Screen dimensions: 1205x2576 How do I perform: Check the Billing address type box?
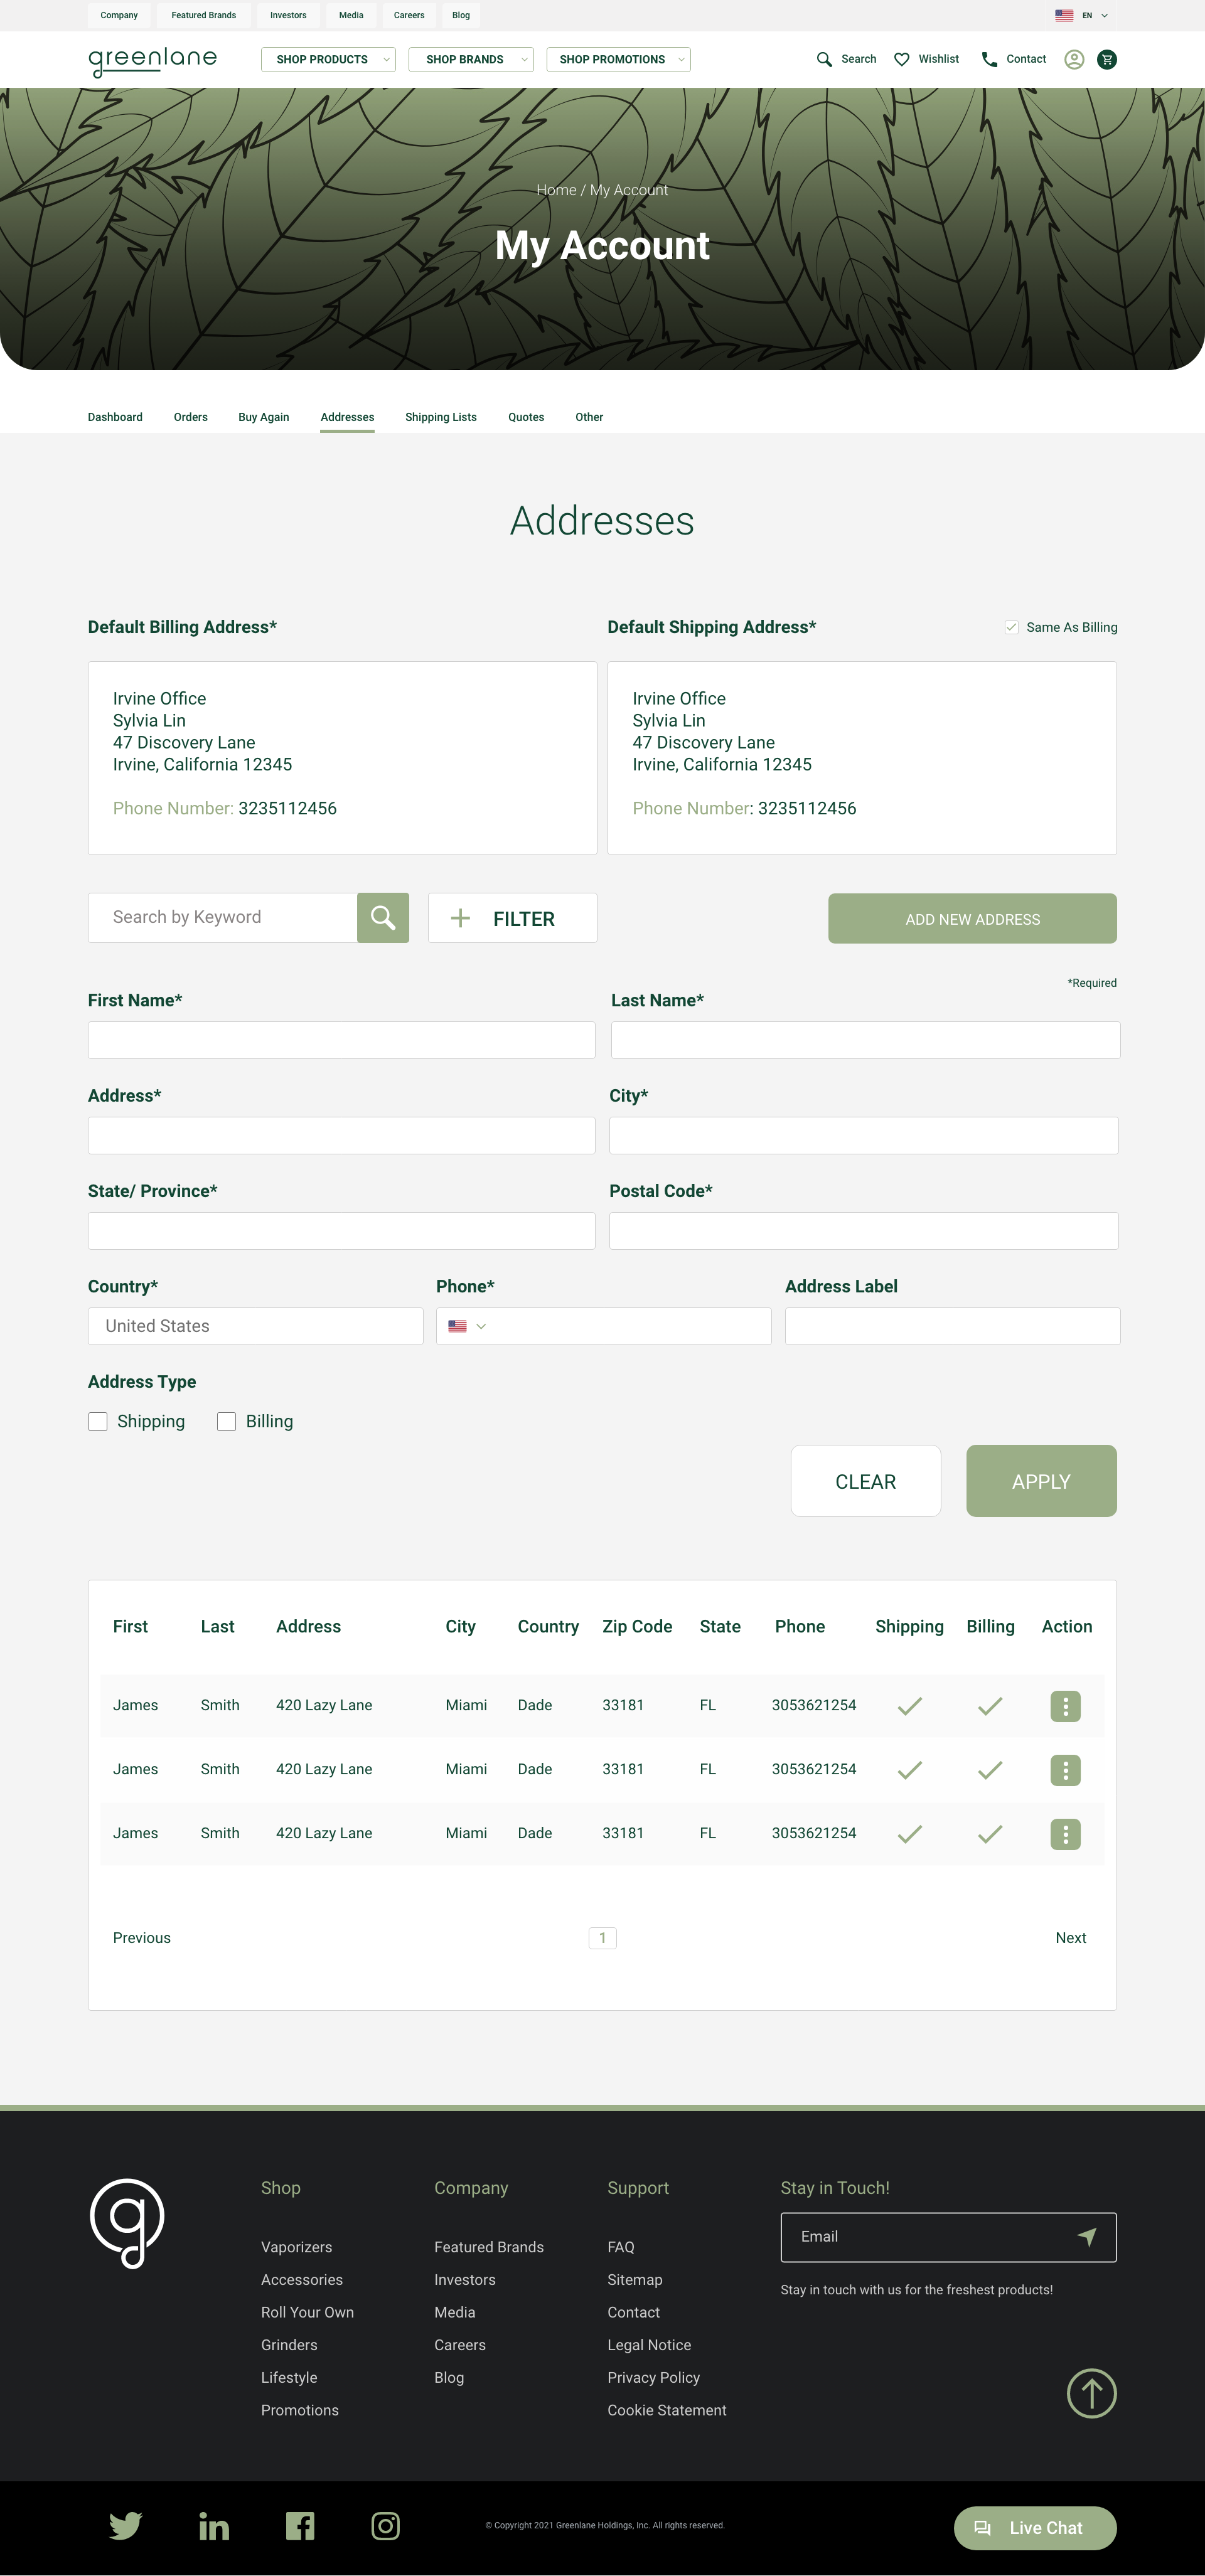pos(227,1422)
